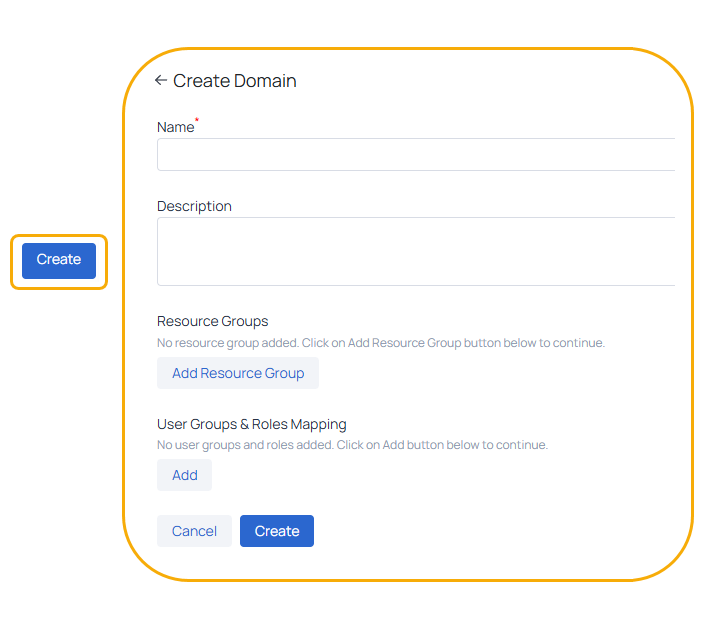Focus the Name input field
Image resolution: width=726 pixels, height=619 pixels.
[416, 154]
